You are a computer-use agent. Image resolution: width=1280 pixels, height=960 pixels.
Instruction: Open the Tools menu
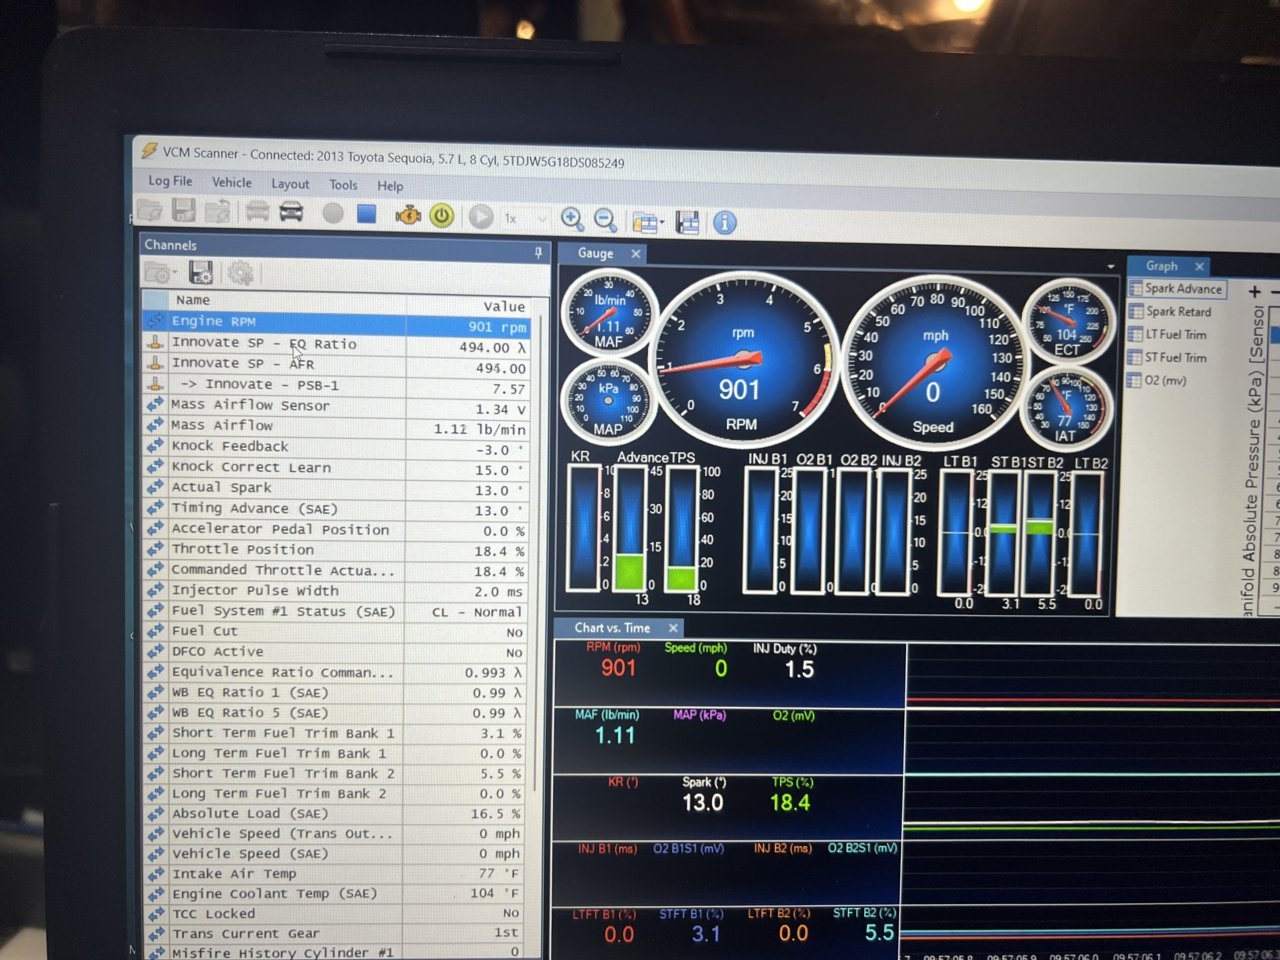point(343,185)
